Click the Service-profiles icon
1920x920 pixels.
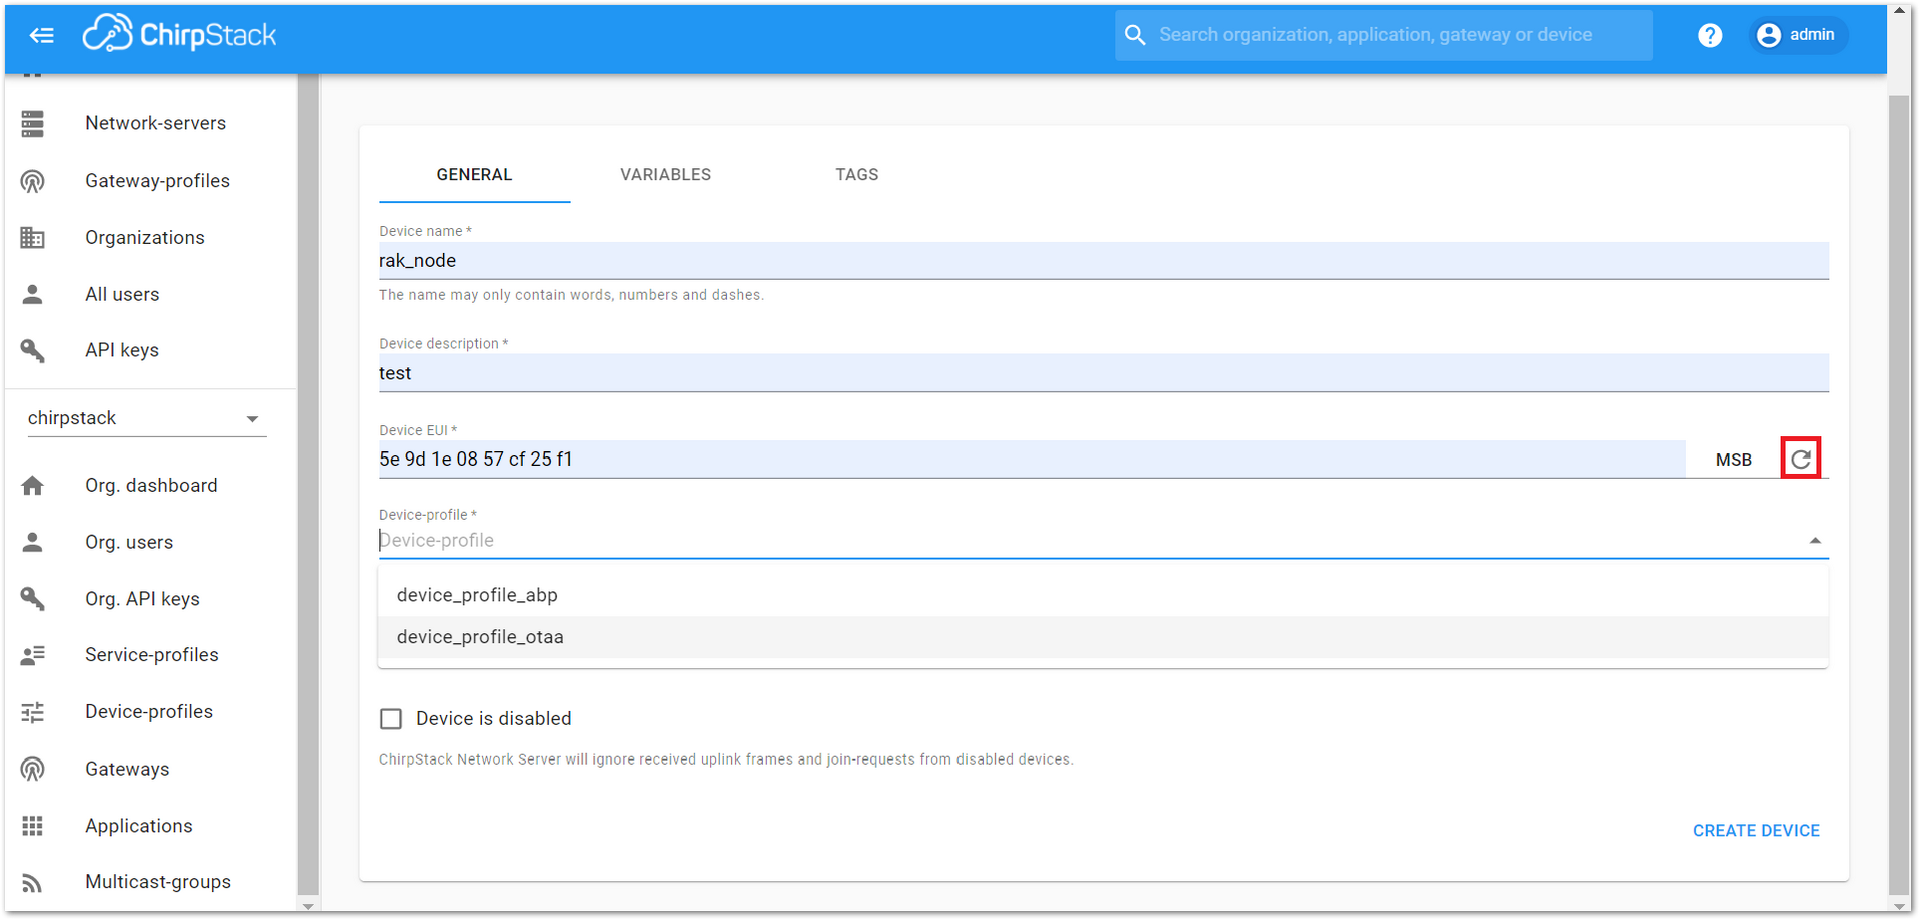point(33,655)
